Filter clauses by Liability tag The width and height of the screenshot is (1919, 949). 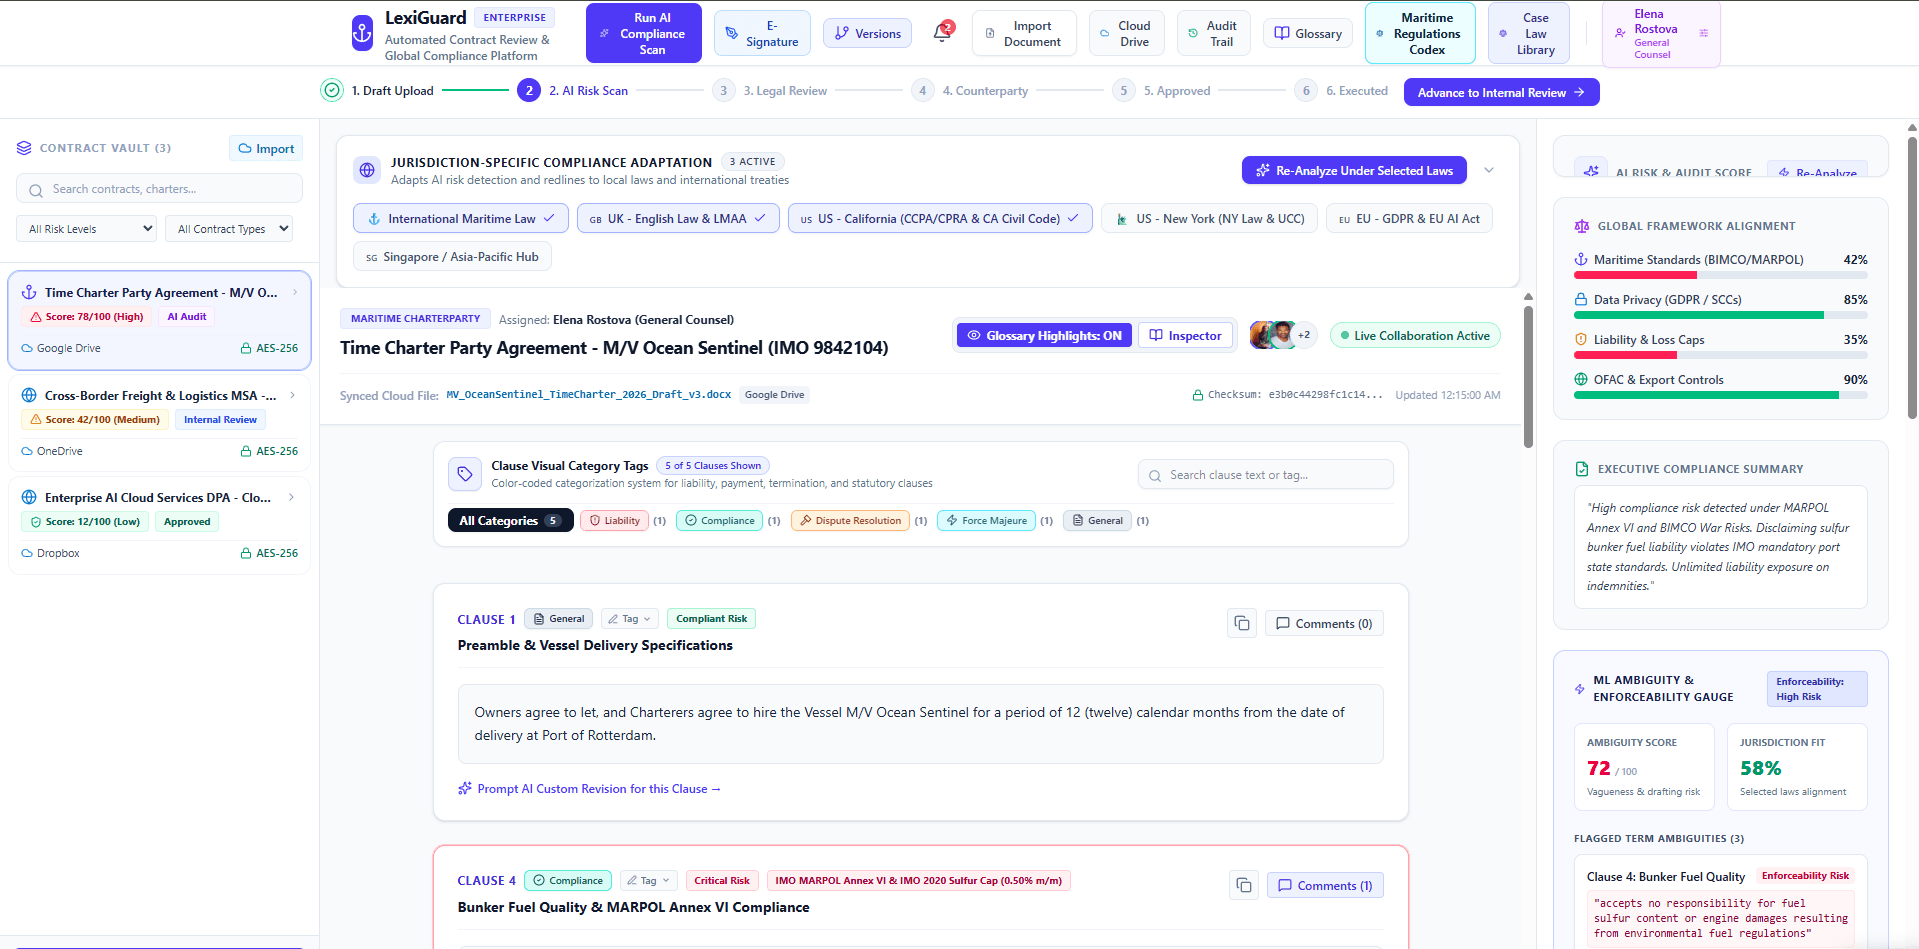(614, 520)
